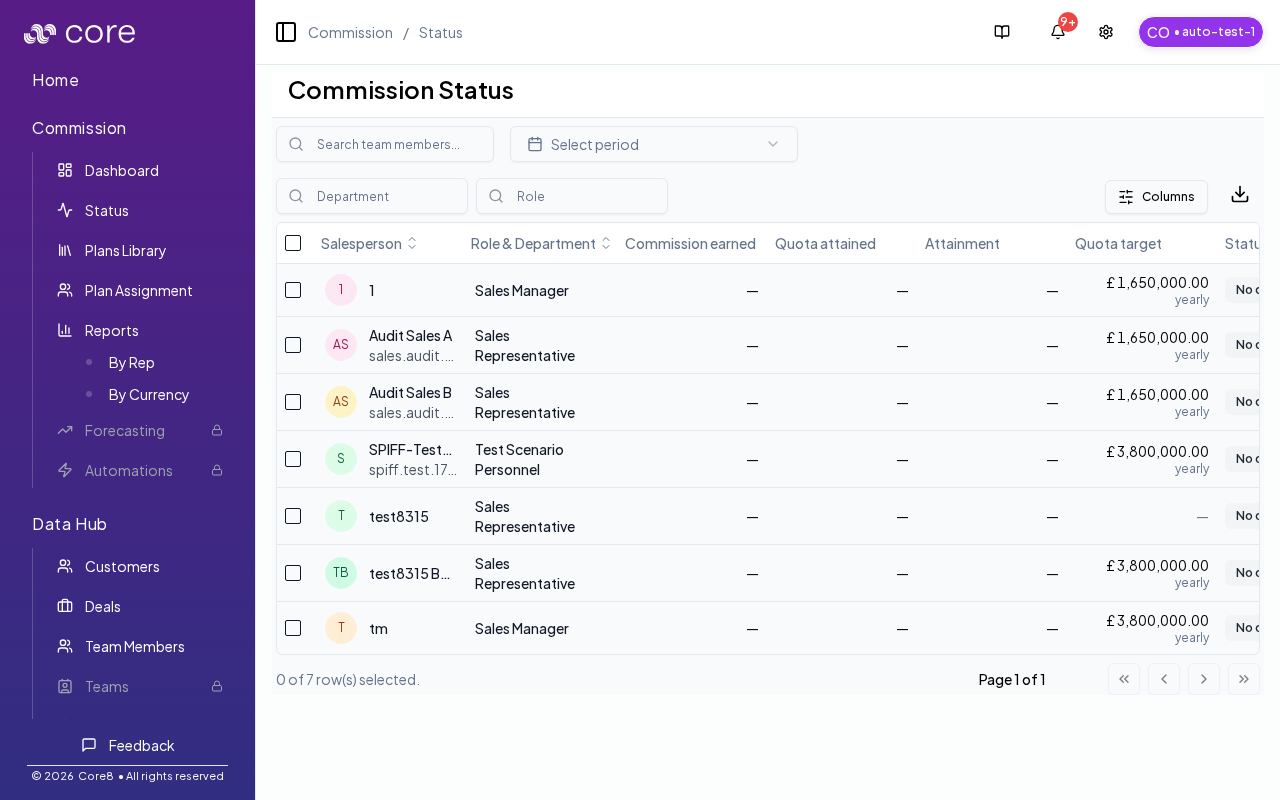Click the Department filter field
Screen dimensions: 1280x800
coord(372,196)
